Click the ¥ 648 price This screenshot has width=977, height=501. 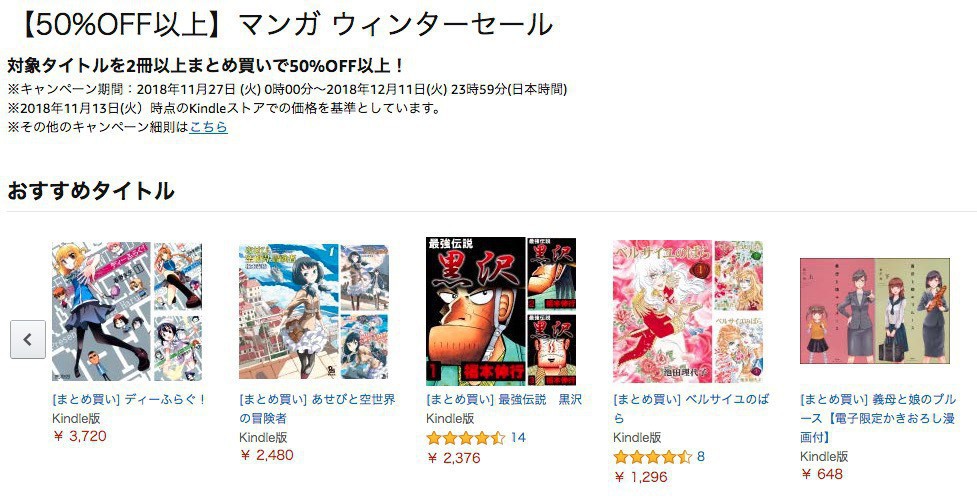coord(821,474)
